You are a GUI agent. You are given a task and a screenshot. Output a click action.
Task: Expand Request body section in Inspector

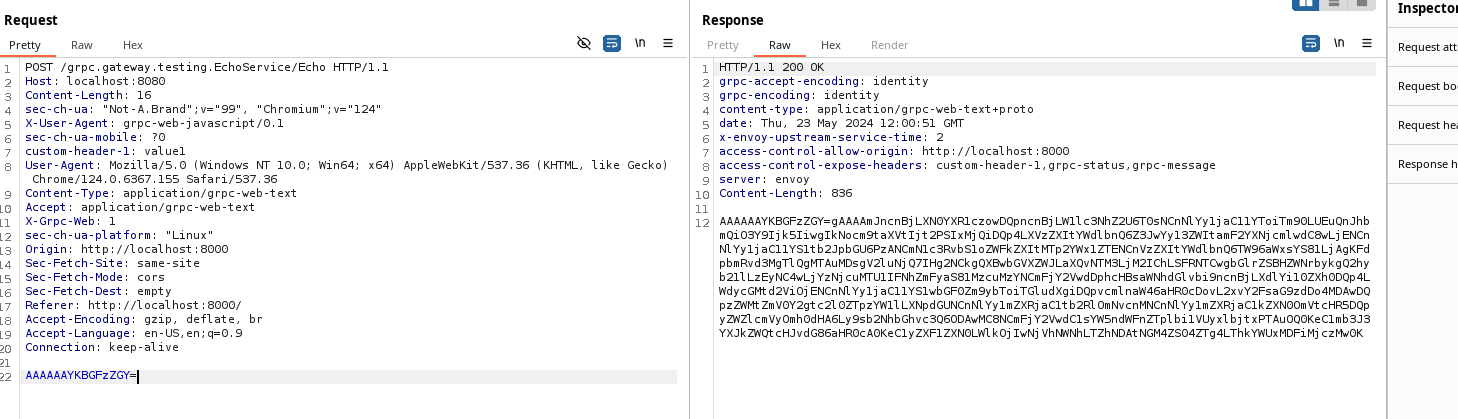click(1423, 86)
